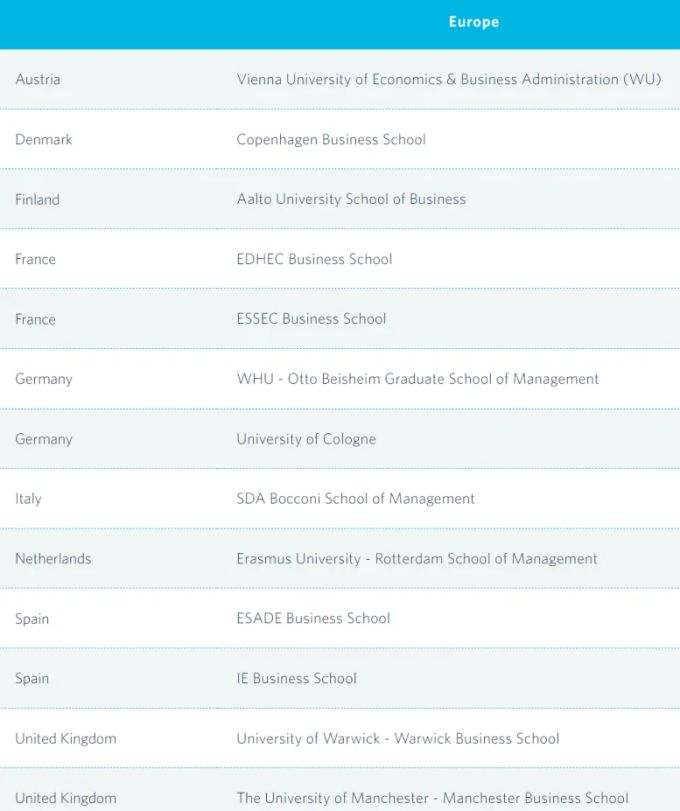The height and width of the screenshot is (811, 680).
Task: Select the Italy country cell
Action: [28, 499]
